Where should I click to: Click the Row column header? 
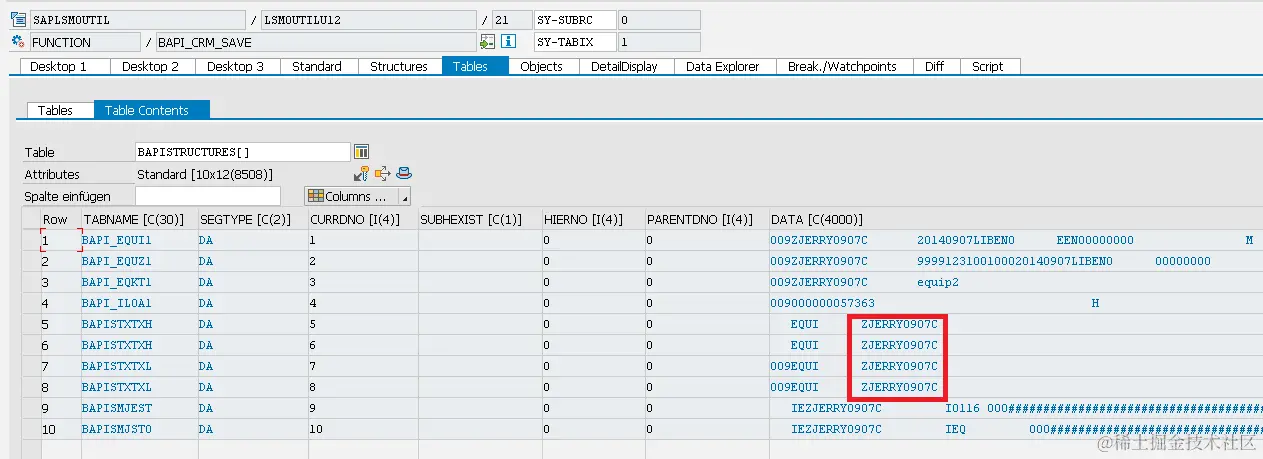click(59, 219)
